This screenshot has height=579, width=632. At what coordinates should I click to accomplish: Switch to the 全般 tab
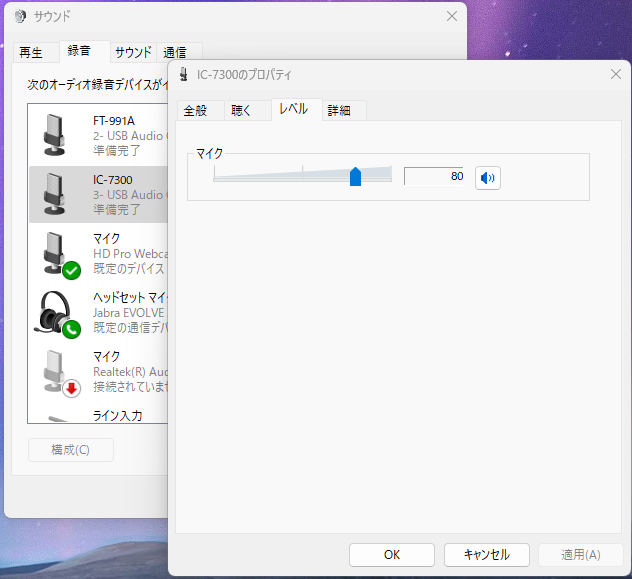[x=200, y=110]
